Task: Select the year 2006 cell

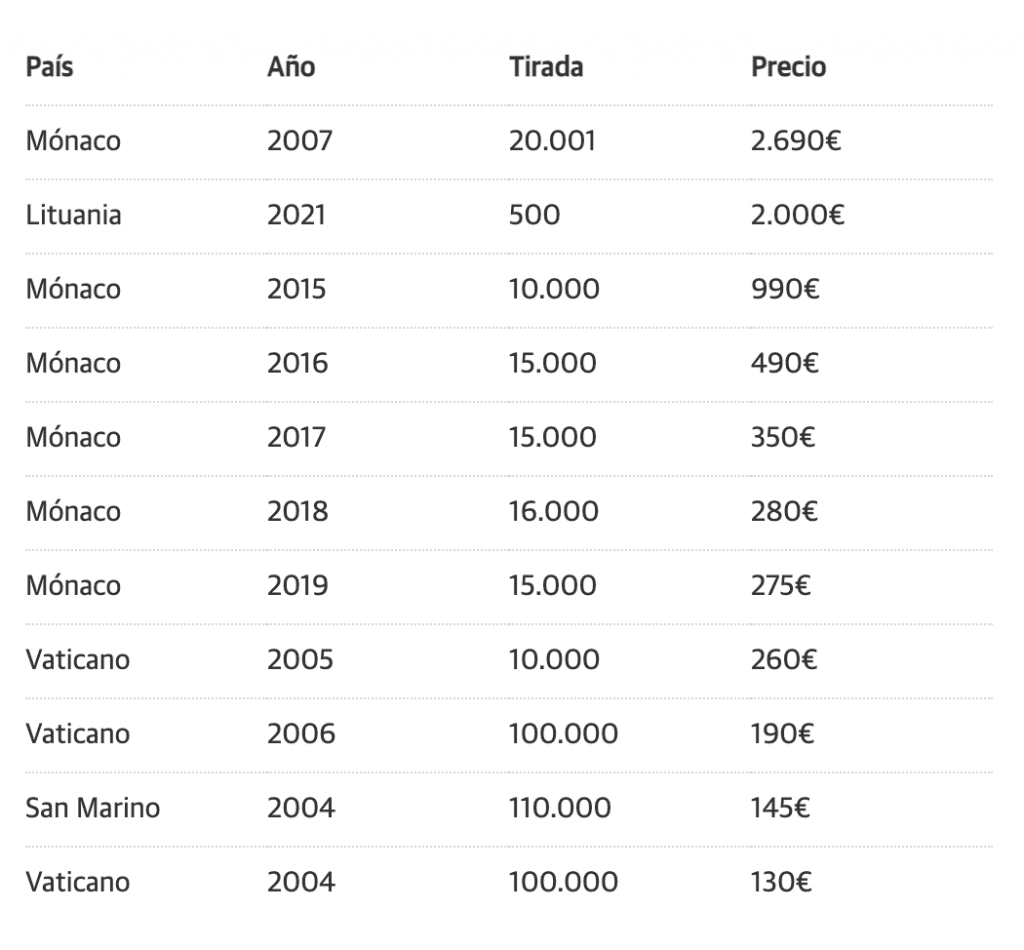Action: click(301, 734)
